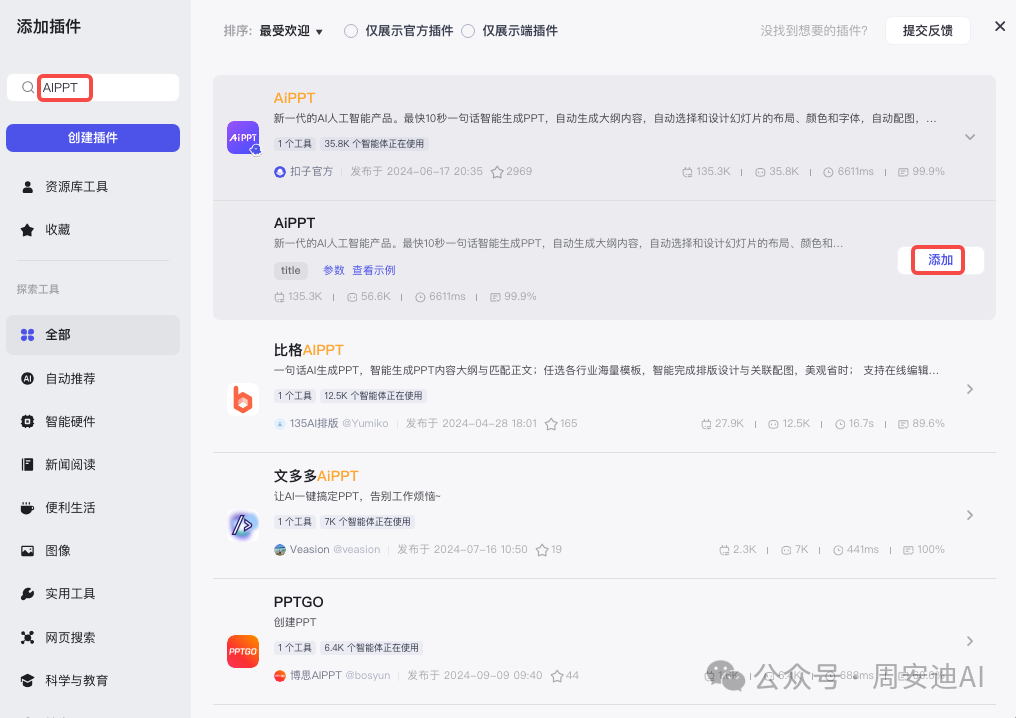Click the 资源库工具 person icon
Screen dimensions: 1016x718
(27, 187)
